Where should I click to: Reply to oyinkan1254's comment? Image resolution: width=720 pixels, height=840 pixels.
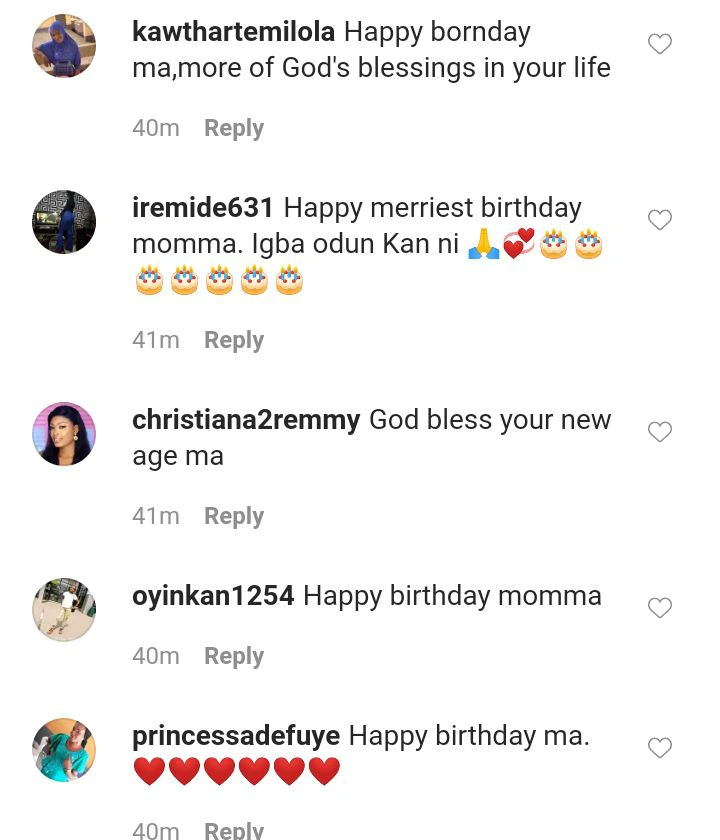(x=234, y=656)
